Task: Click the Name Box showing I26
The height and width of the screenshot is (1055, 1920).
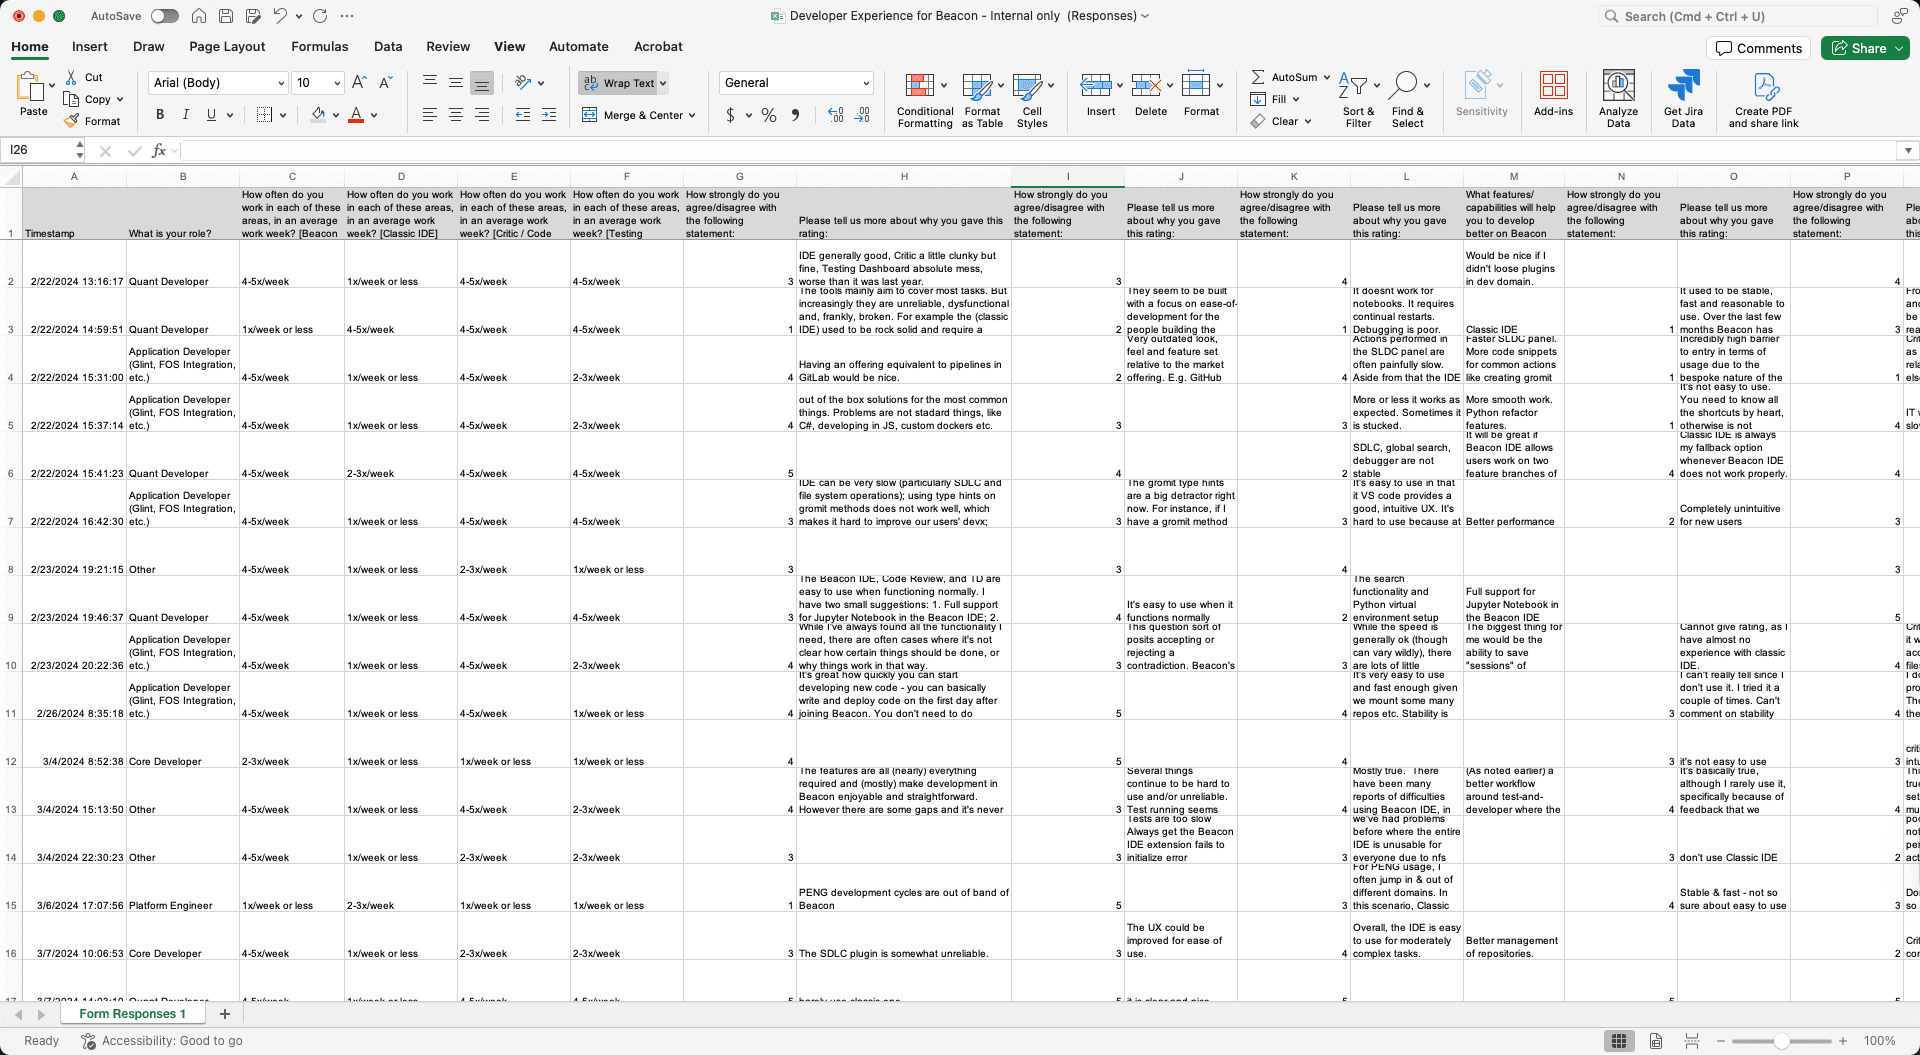Action: (40, 150)
